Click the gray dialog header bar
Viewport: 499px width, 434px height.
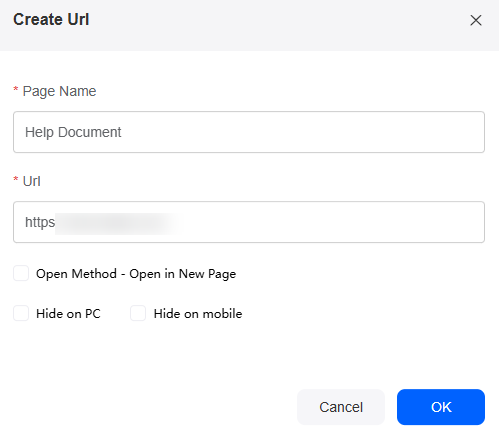pyautogui.click(x=249, y=25)
